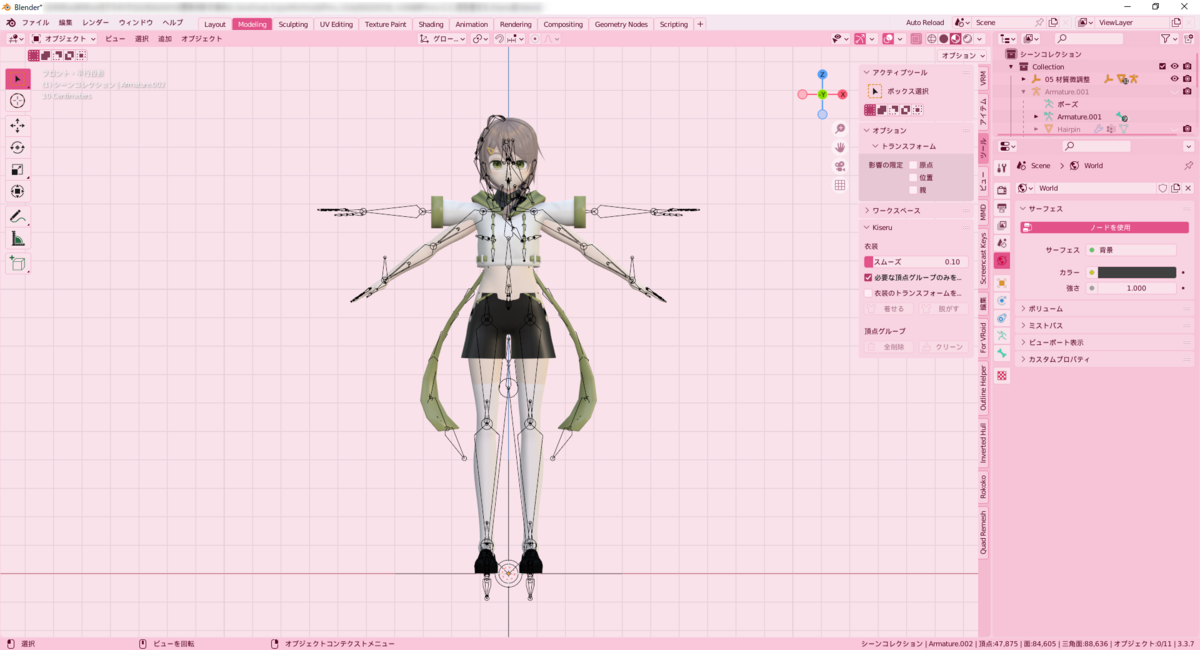This screenshot has width=1200, height=650.
Task: Choose the Move tool
Action: click(x=18, y=125)
